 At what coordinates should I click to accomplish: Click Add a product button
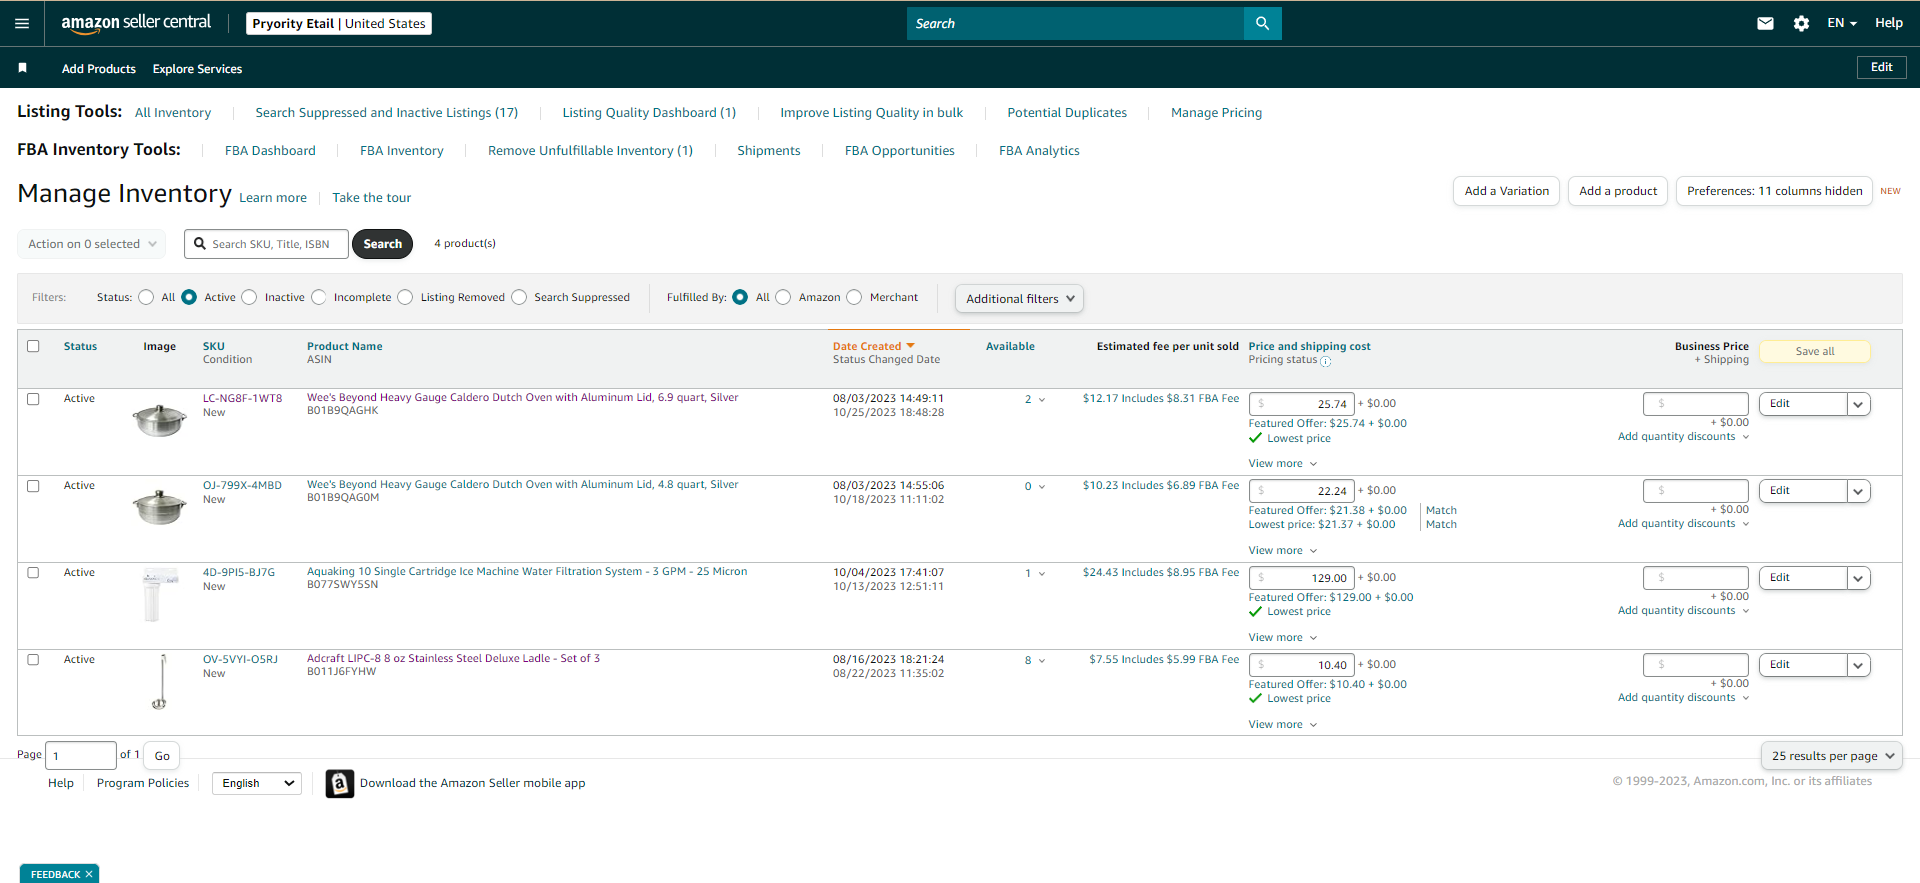coord(1618,191)
